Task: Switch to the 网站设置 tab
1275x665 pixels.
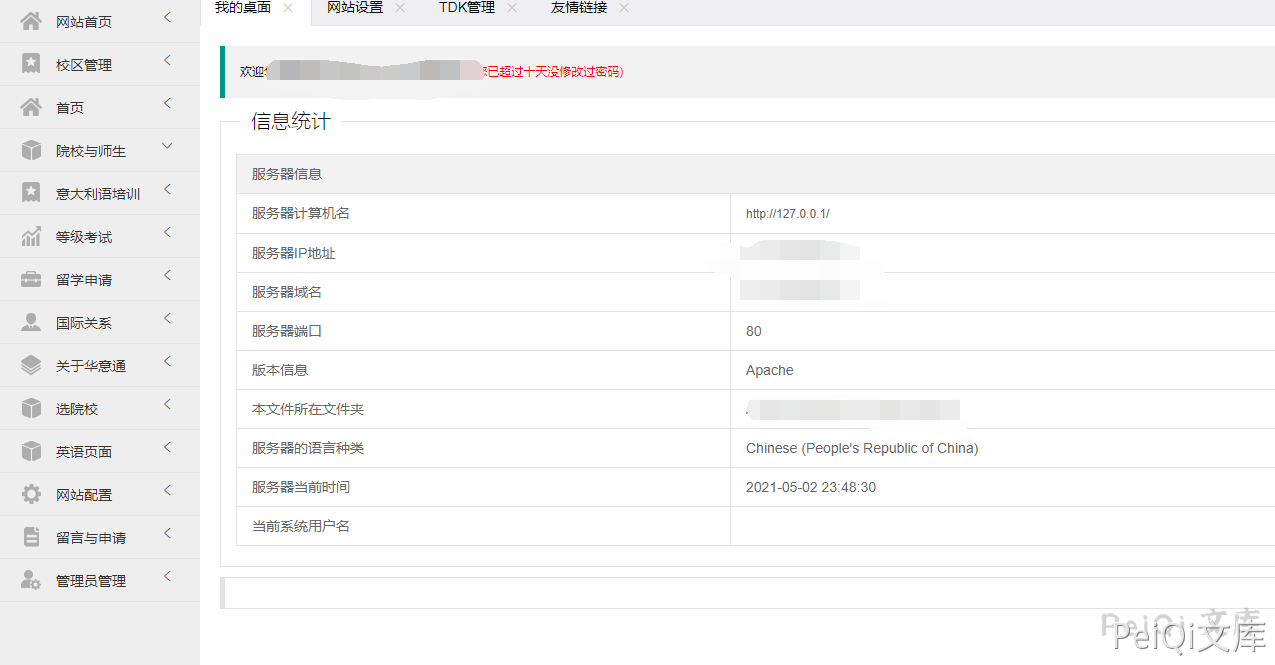Action: point(355,8)
